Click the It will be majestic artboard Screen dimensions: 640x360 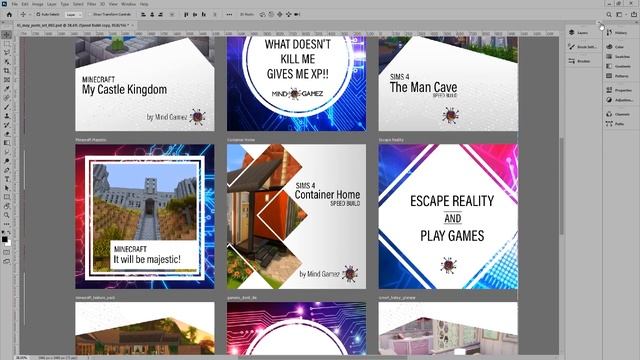point(144,216)
